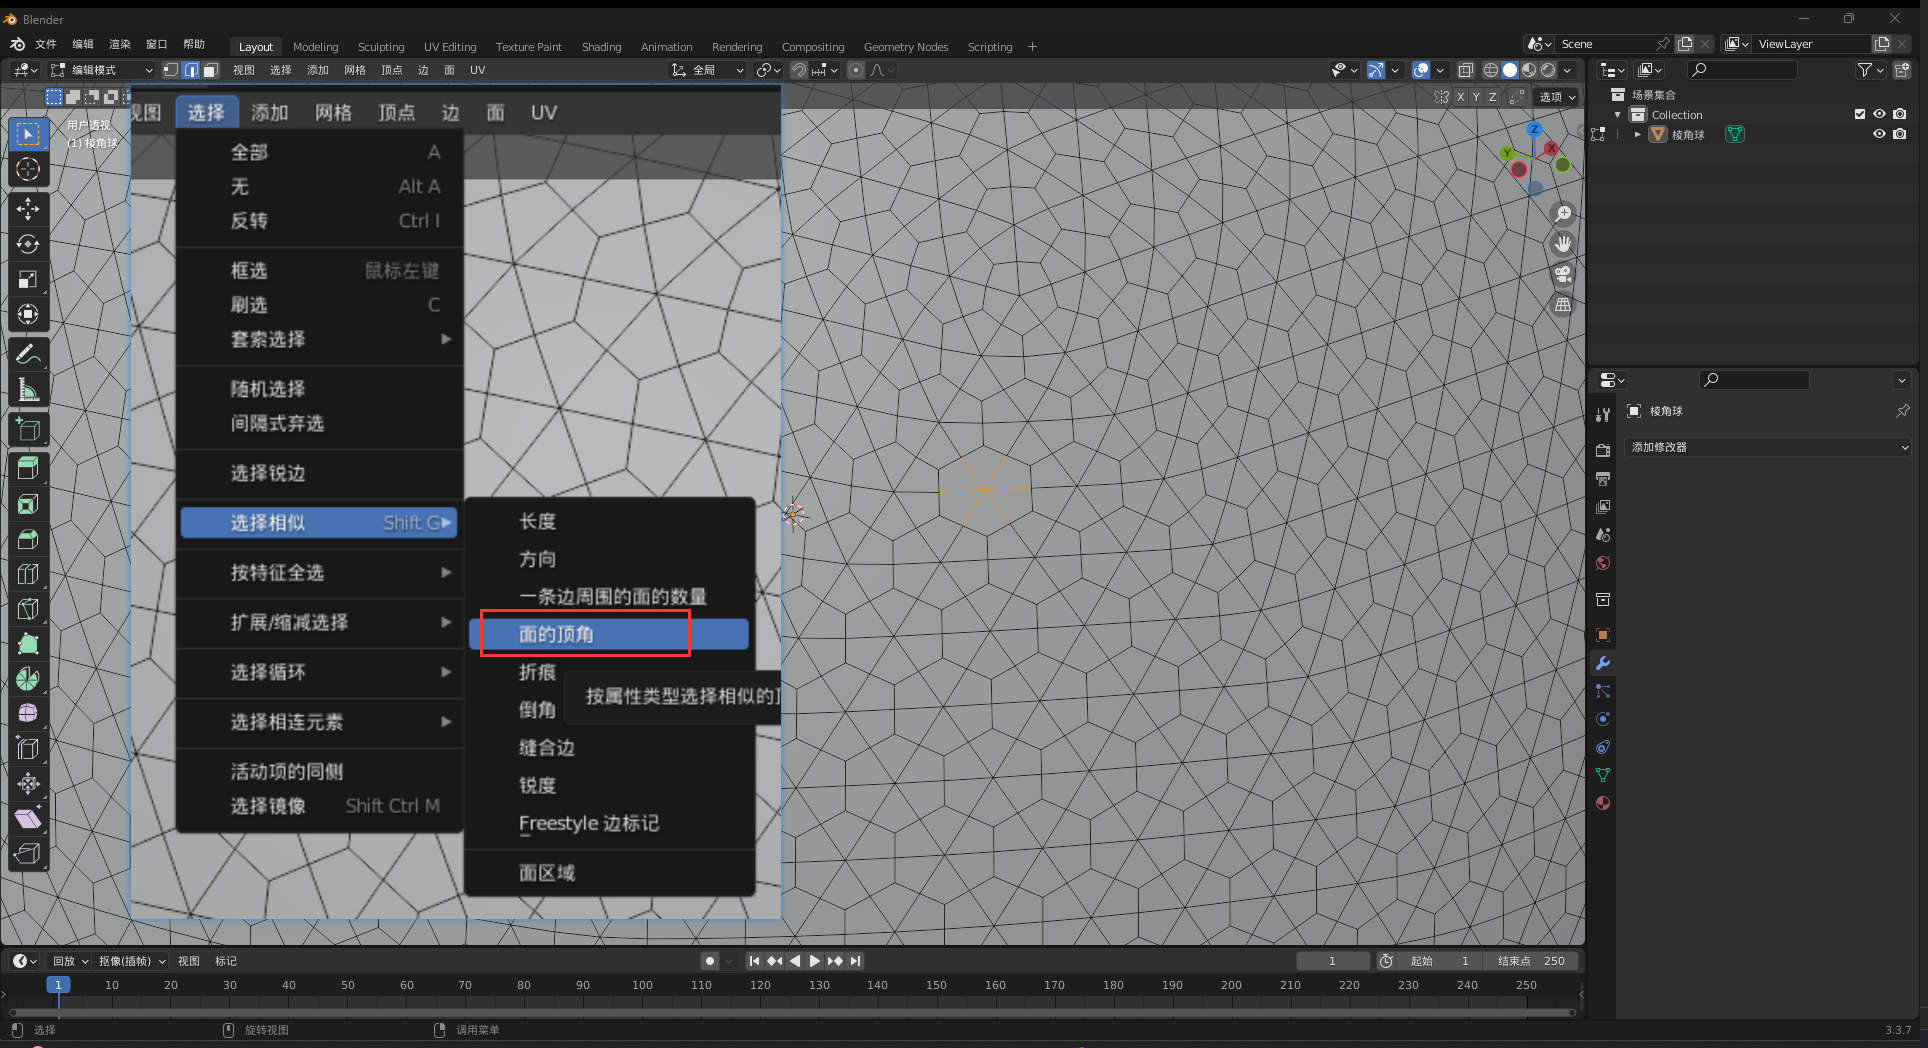Click the play animation button
This screenshot has height=1048, width=1928.
tap(815, 961)
